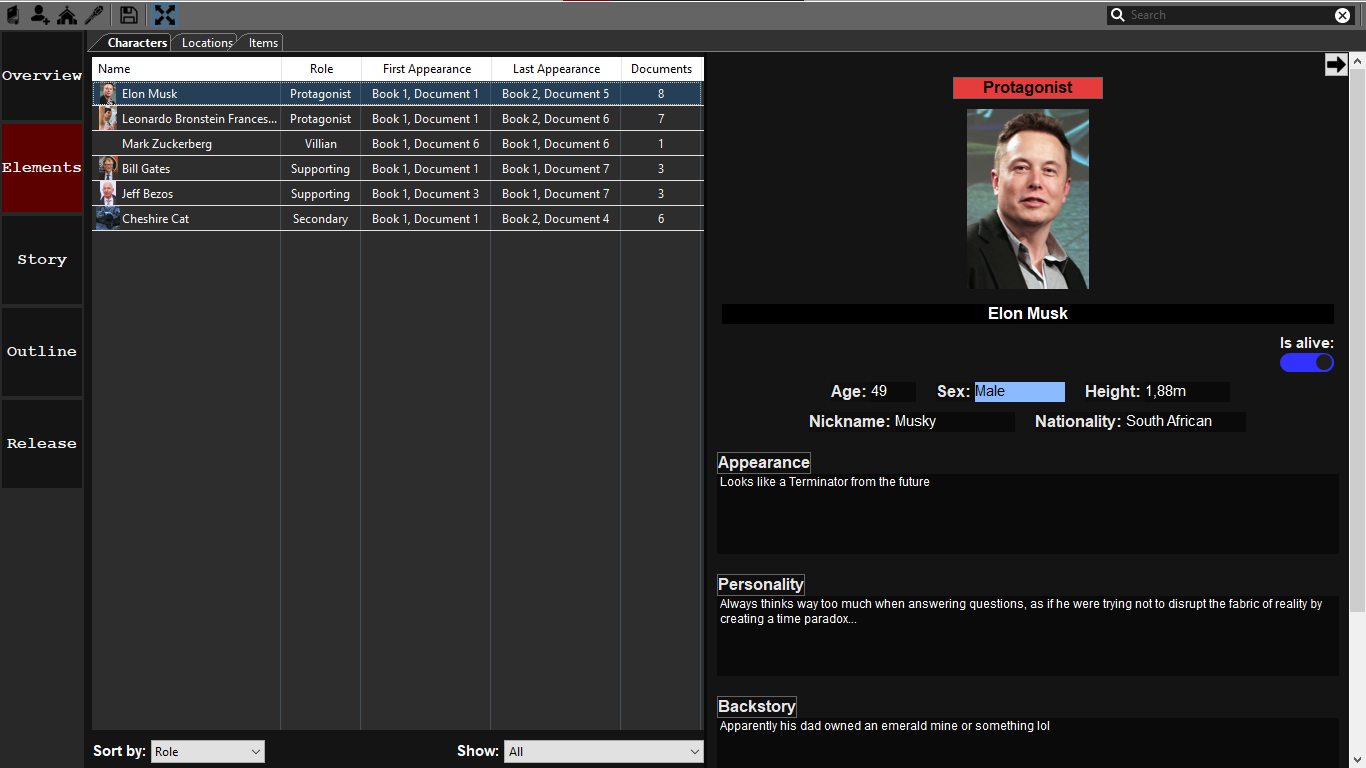The image size is (1366, 768).
Task: Click the Documents column header
Action: [x=662, y=69]
